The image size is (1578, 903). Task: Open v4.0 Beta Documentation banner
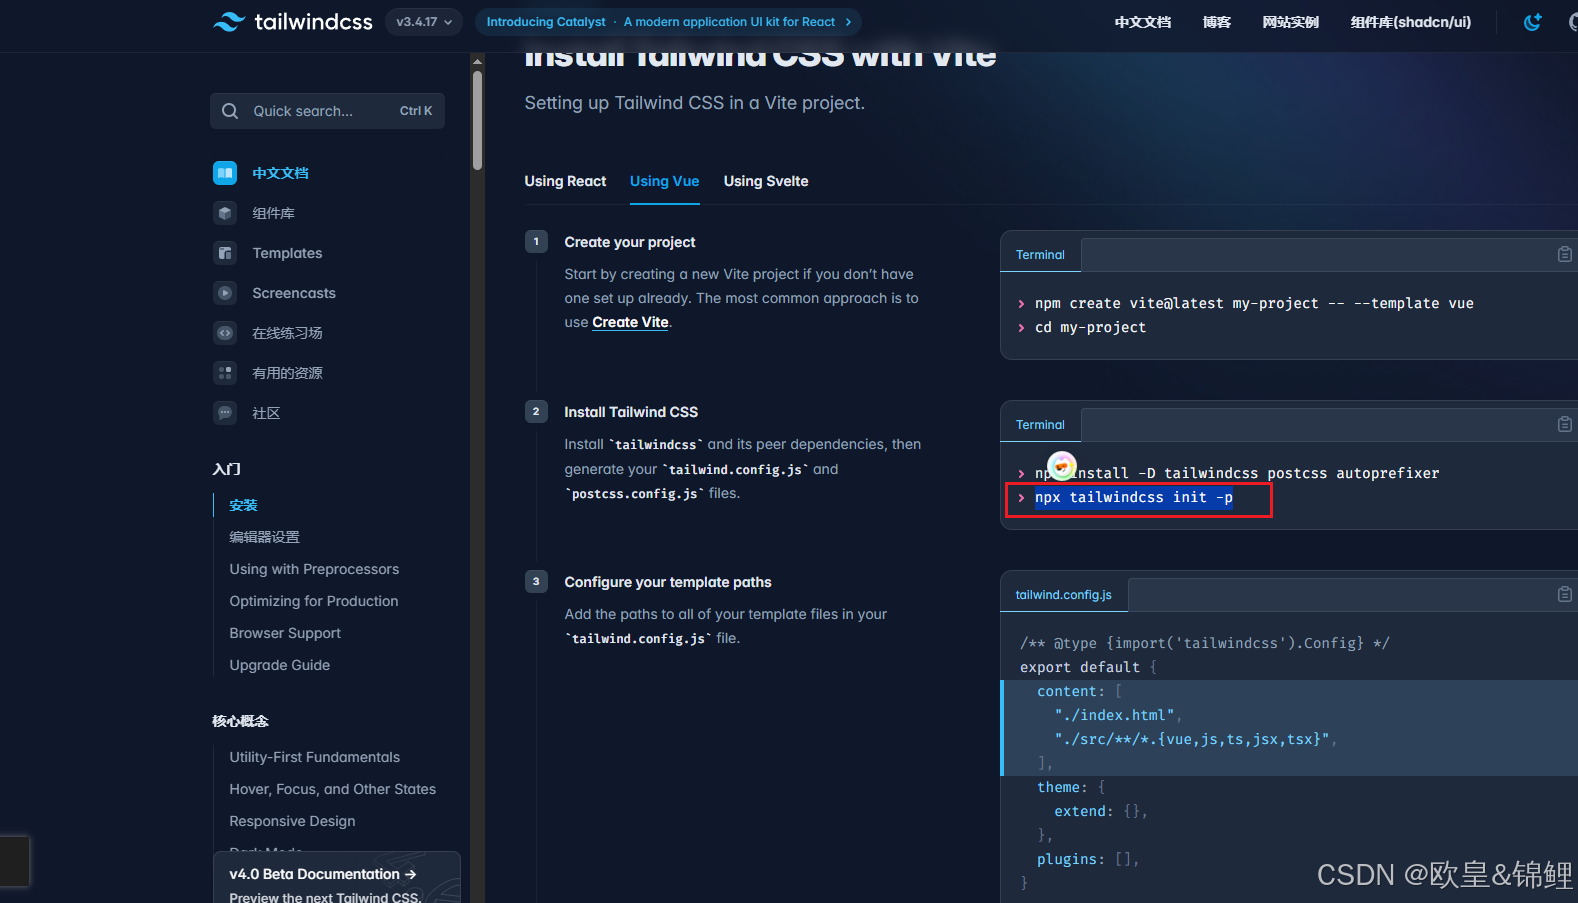337,878
